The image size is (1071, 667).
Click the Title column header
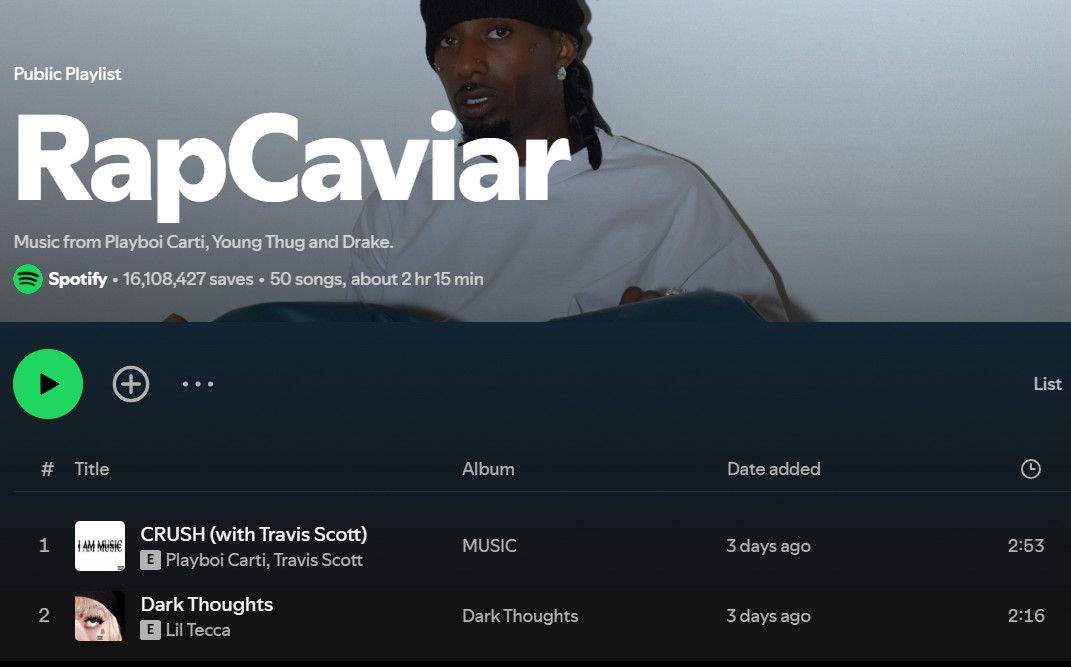coord(92,469)
